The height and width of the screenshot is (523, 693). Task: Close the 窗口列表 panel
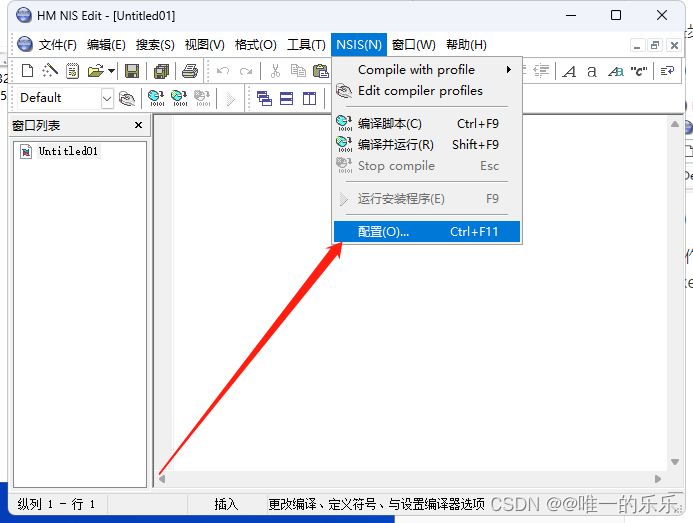(138, 125)
